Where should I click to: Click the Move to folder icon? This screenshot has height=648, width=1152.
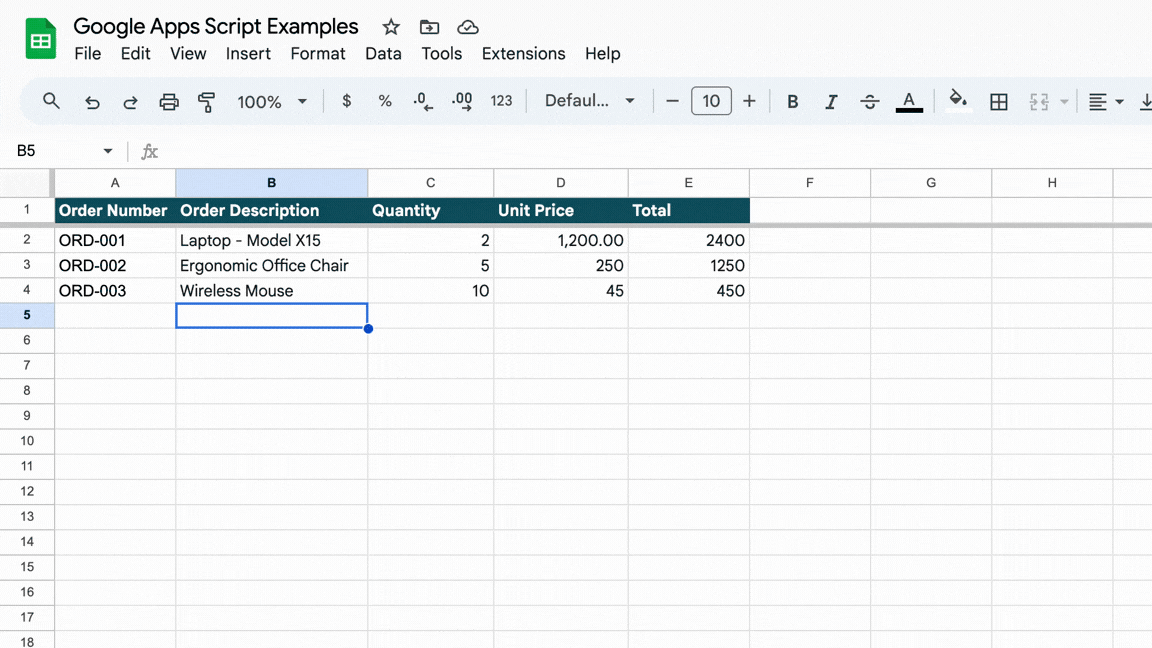point(429,27)
